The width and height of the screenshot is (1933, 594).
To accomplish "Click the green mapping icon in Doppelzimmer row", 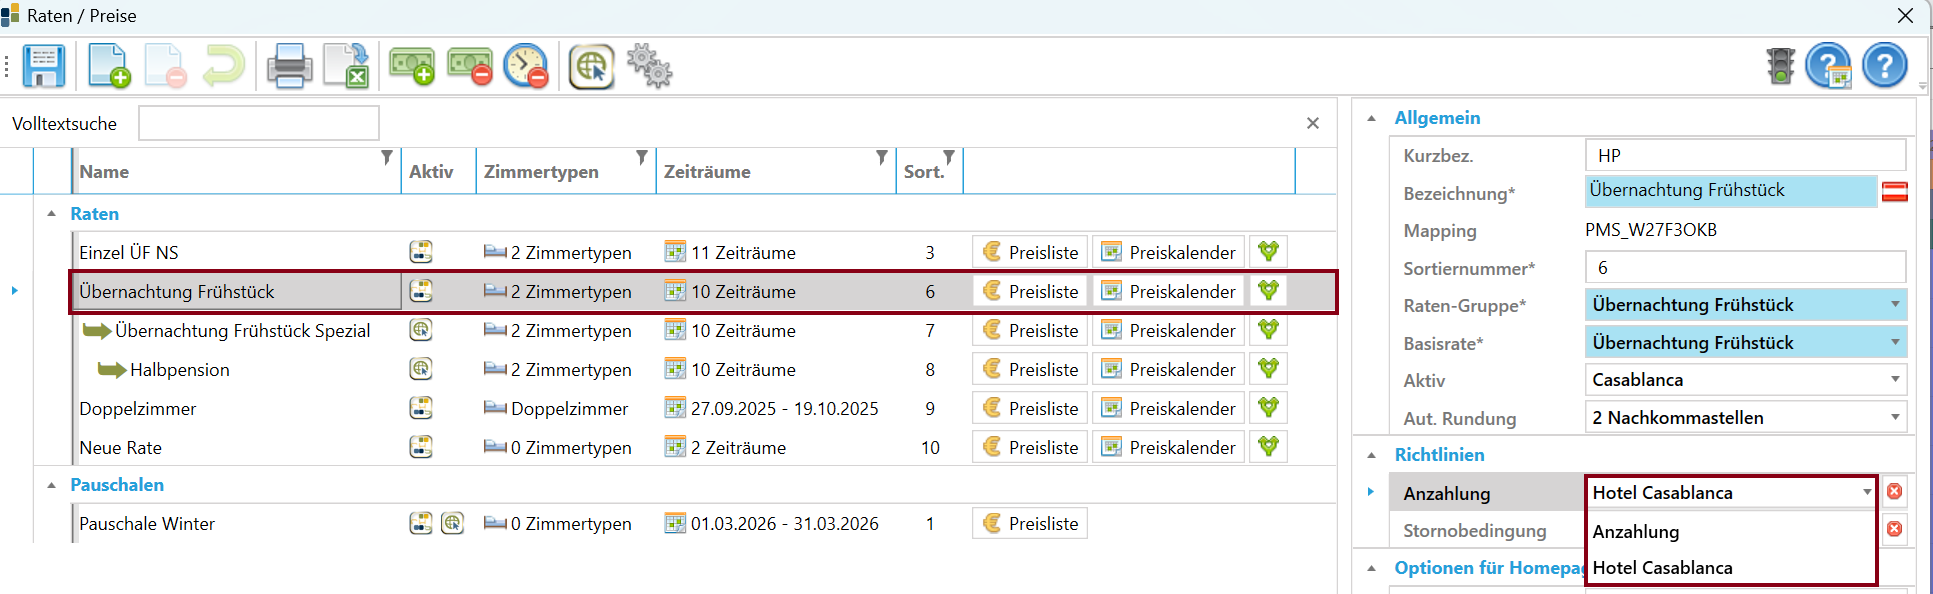I will (1269, 408).
